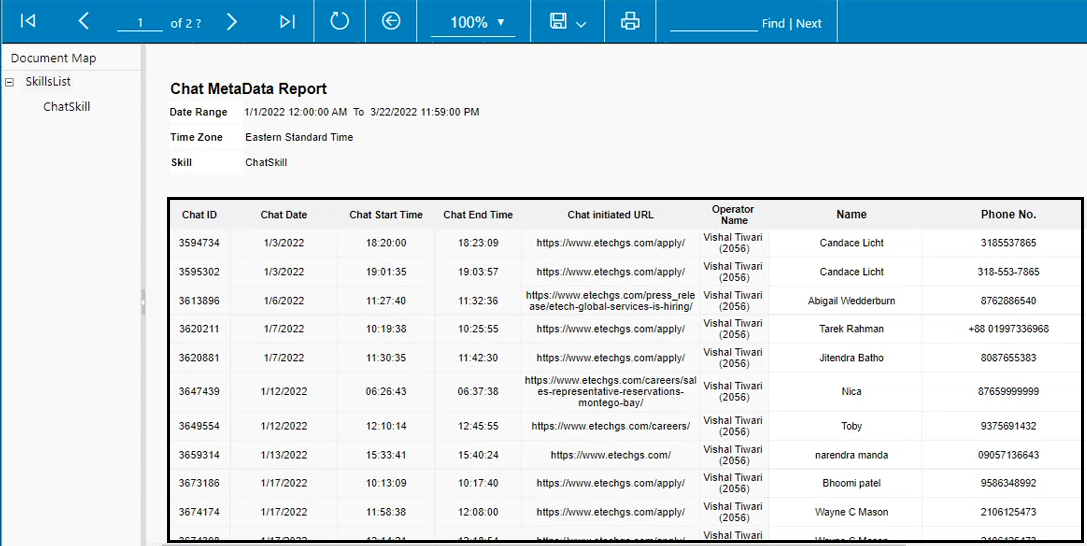Open the export save dropdown
The width and height of the screenshot is (1087, 546).
click(567, 22)
